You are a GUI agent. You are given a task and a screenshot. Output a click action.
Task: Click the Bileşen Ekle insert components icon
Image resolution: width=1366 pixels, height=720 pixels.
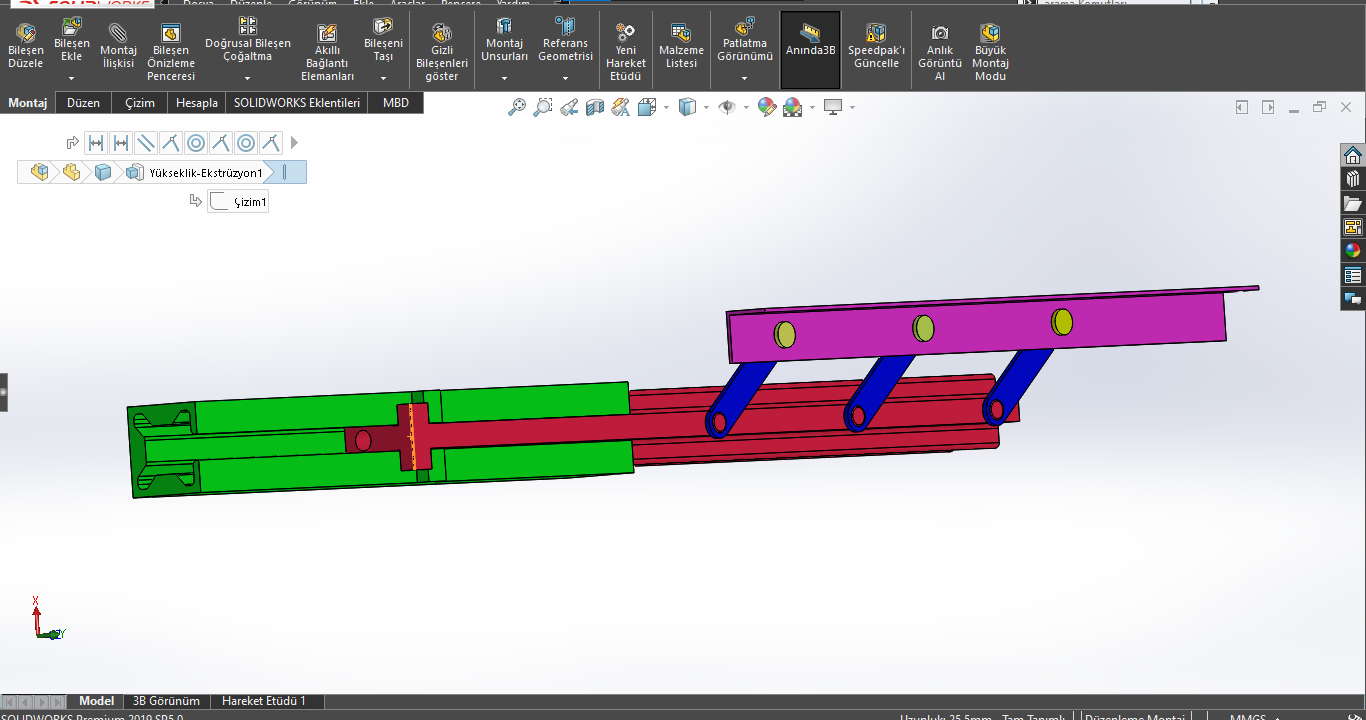[72, 27]
